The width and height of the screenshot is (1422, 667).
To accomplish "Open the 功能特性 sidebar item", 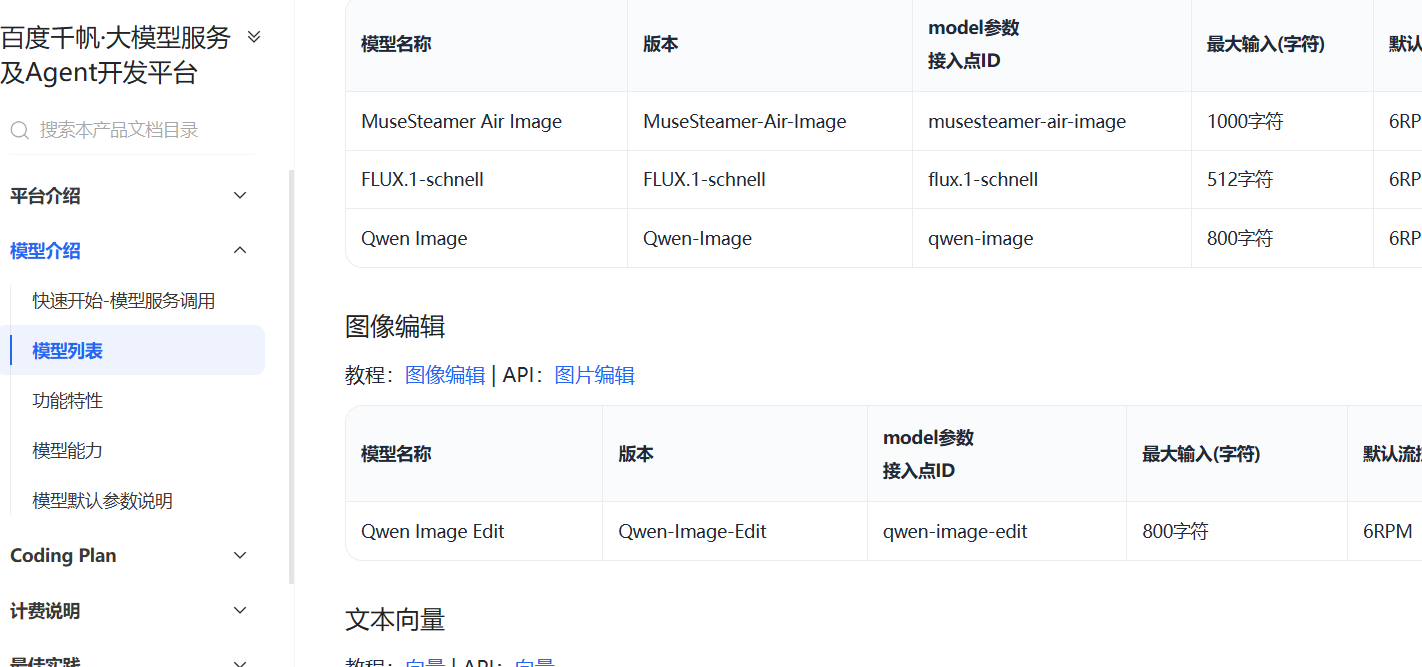I will point(68,401).
